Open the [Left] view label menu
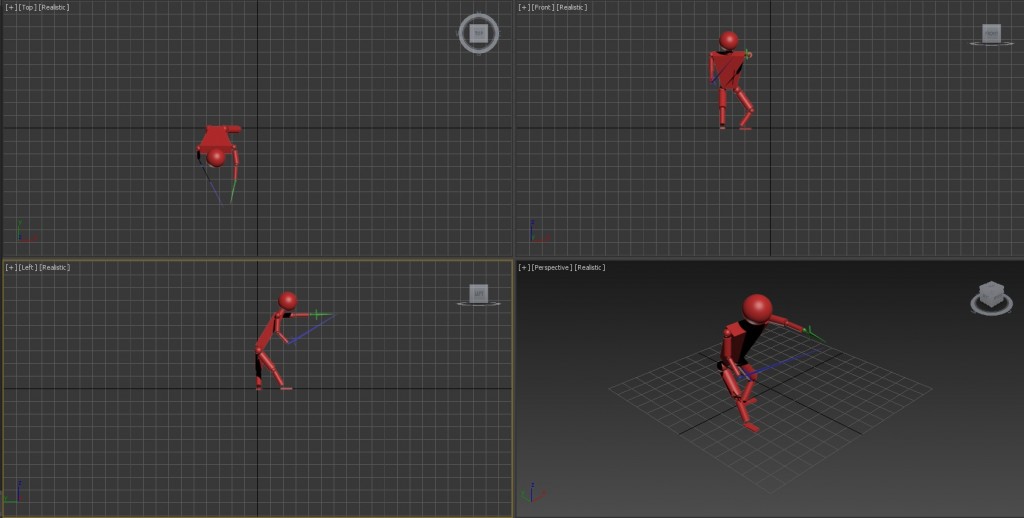This screenshot has width=1024, height=518. click(x=28, y=267)
